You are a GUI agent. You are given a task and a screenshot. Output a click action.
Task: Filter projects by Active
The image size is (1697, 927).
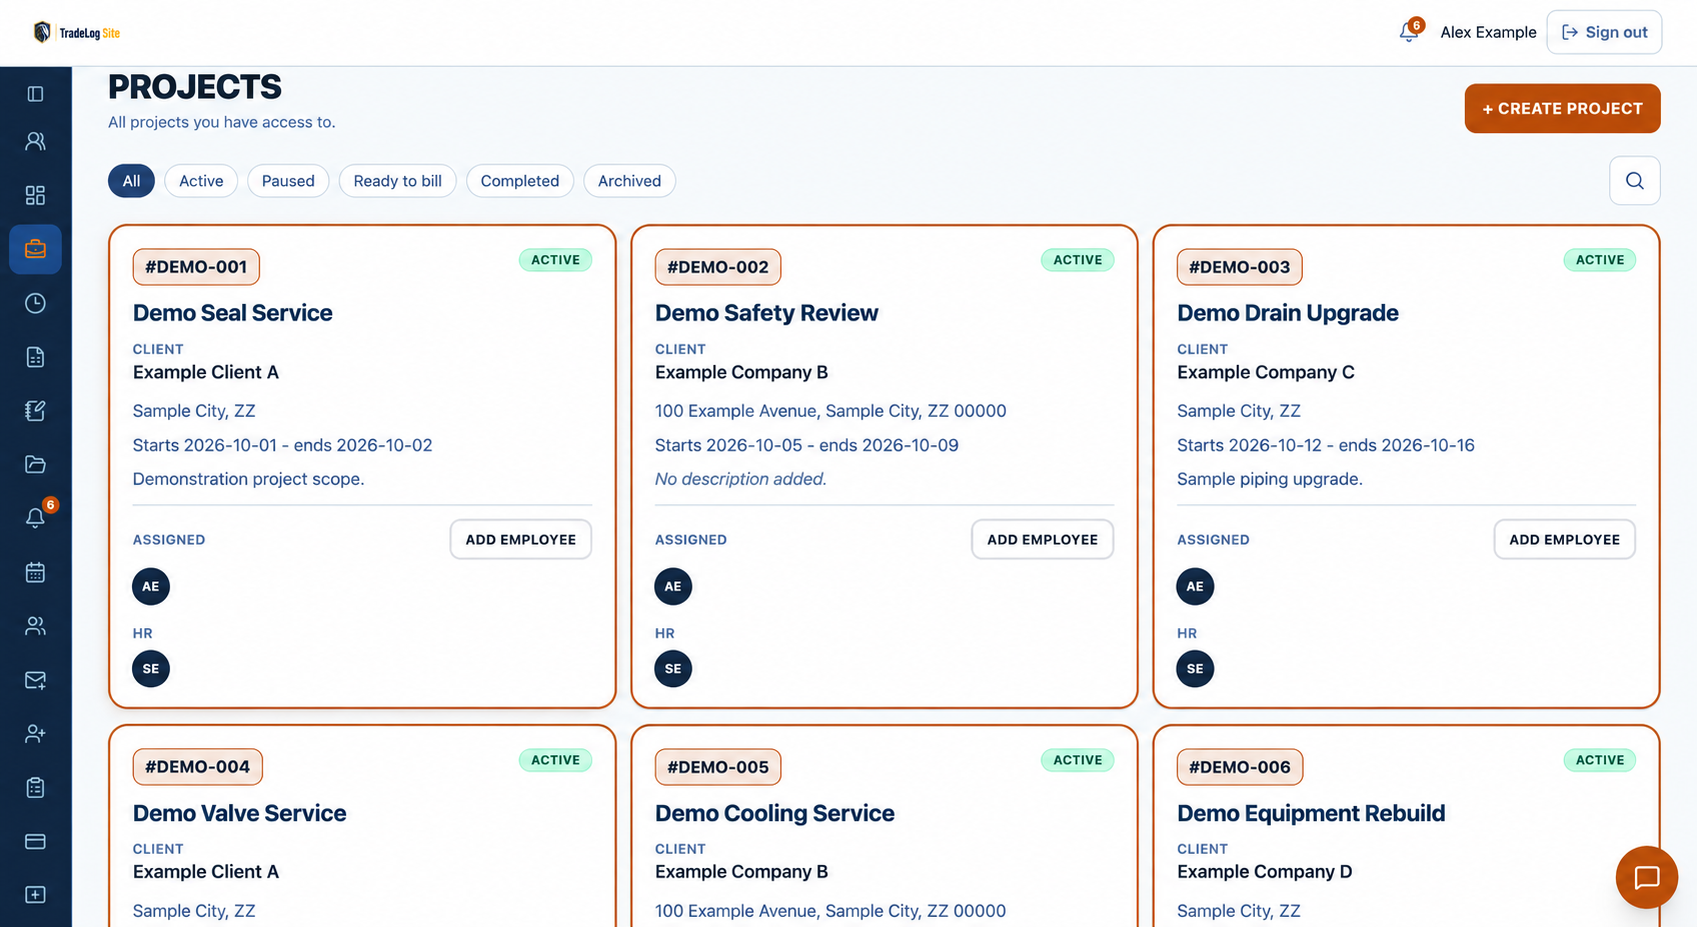click(201, 181)
